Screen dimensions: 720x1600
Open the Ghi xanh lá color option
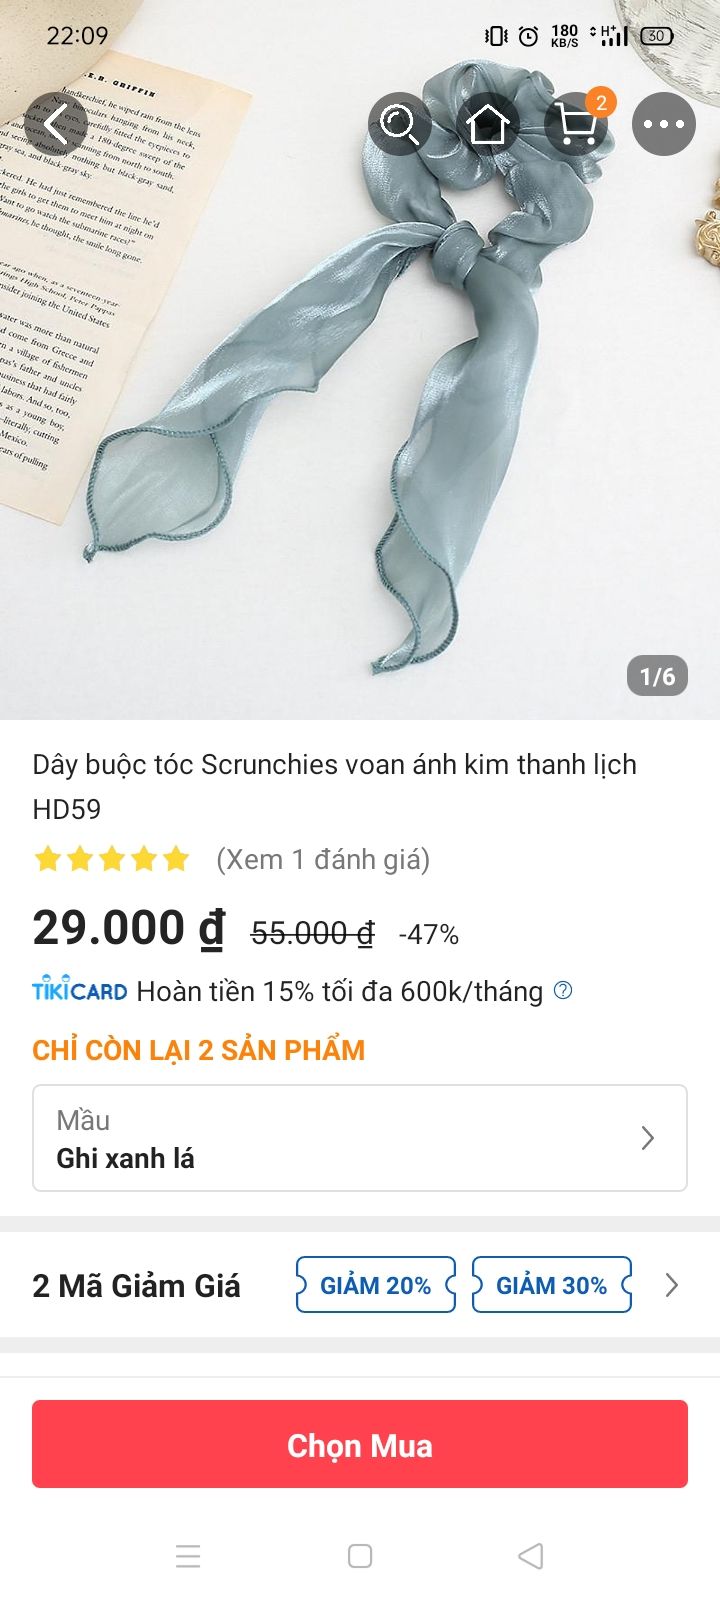click(x=126, y=1158)
